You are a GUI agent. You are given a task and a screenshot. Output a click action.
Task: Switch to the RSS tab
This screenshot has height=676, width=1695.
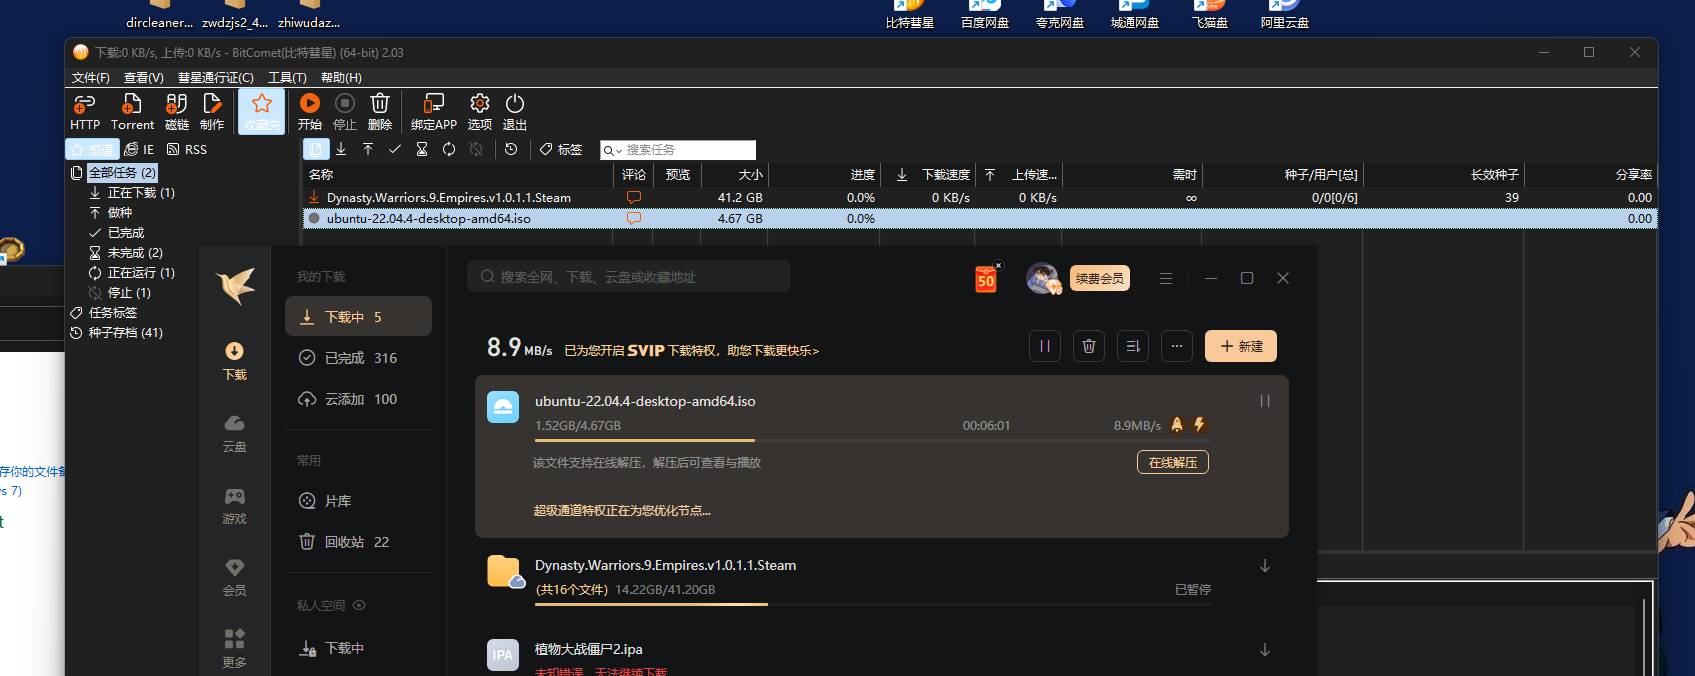pyautogui.click(x=187, y=149)
